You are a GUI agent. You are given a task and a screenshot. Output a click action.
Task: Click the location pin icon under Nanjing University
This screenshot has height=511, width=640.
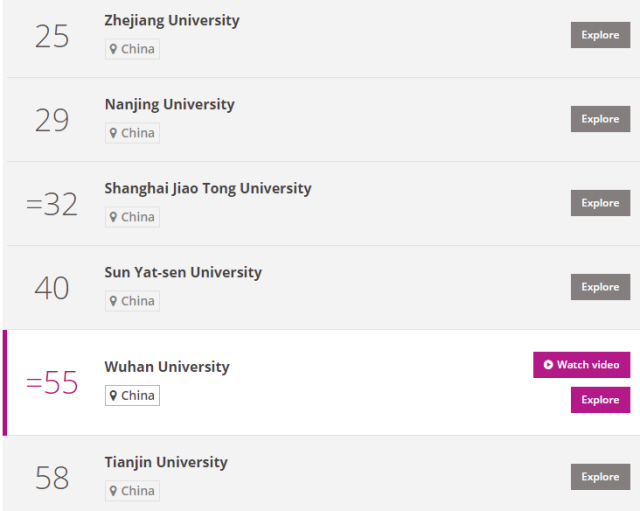coord(114,133)
